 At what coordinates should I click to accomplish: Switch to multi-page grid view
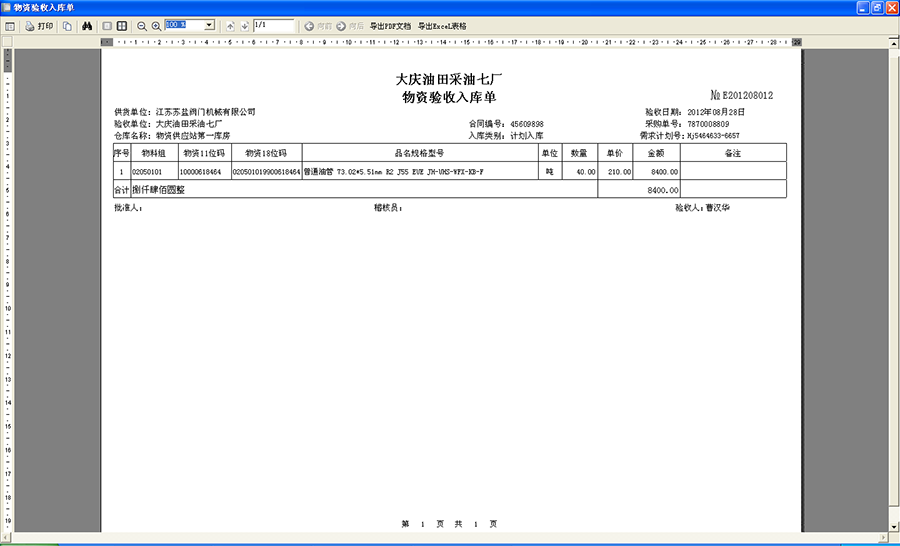point(122,26)
